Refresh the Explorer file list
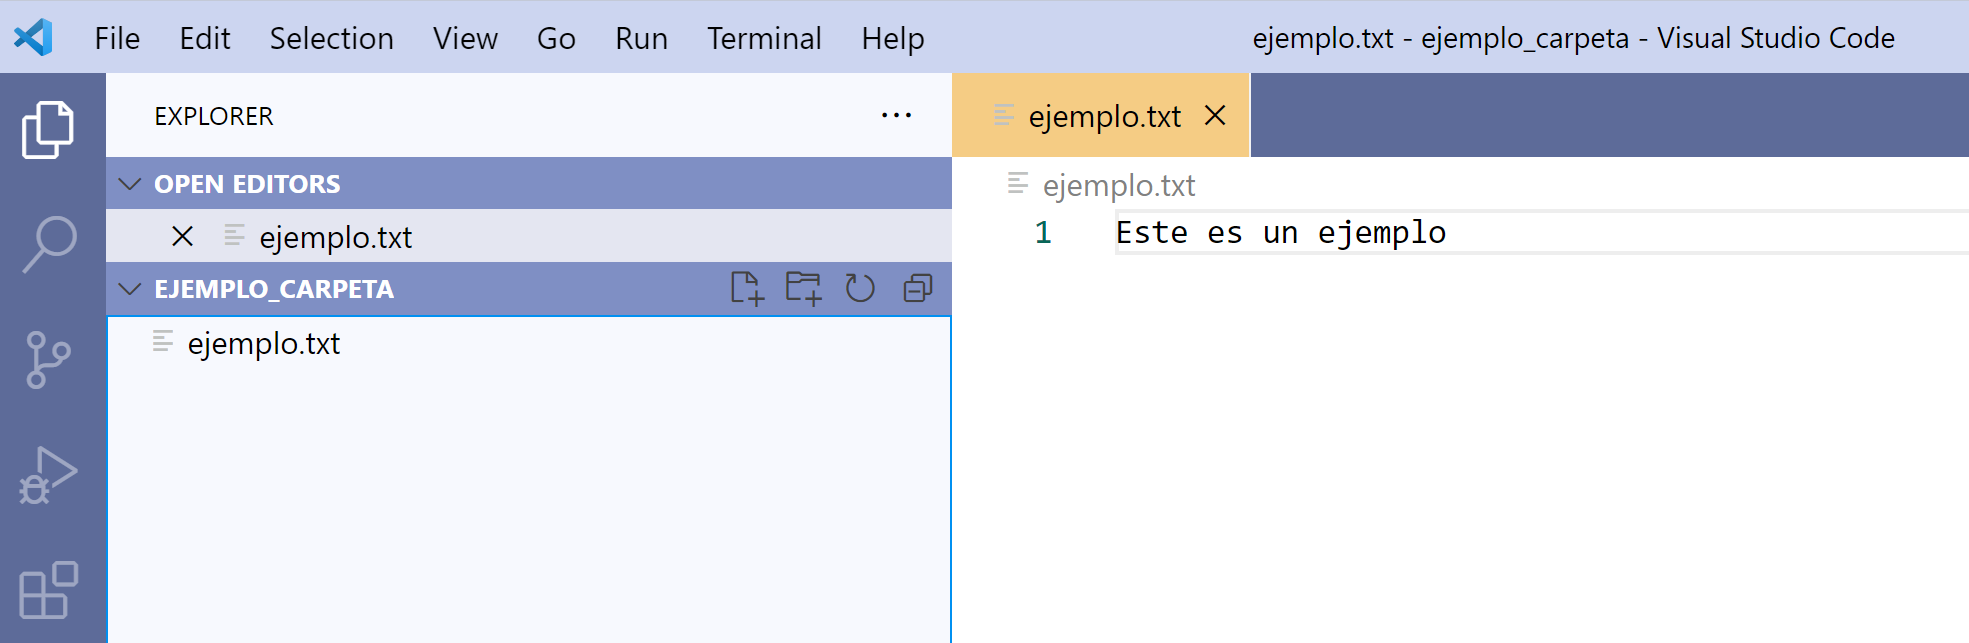Viewport: 1969px width, 643px height. [x=860, y=289]
